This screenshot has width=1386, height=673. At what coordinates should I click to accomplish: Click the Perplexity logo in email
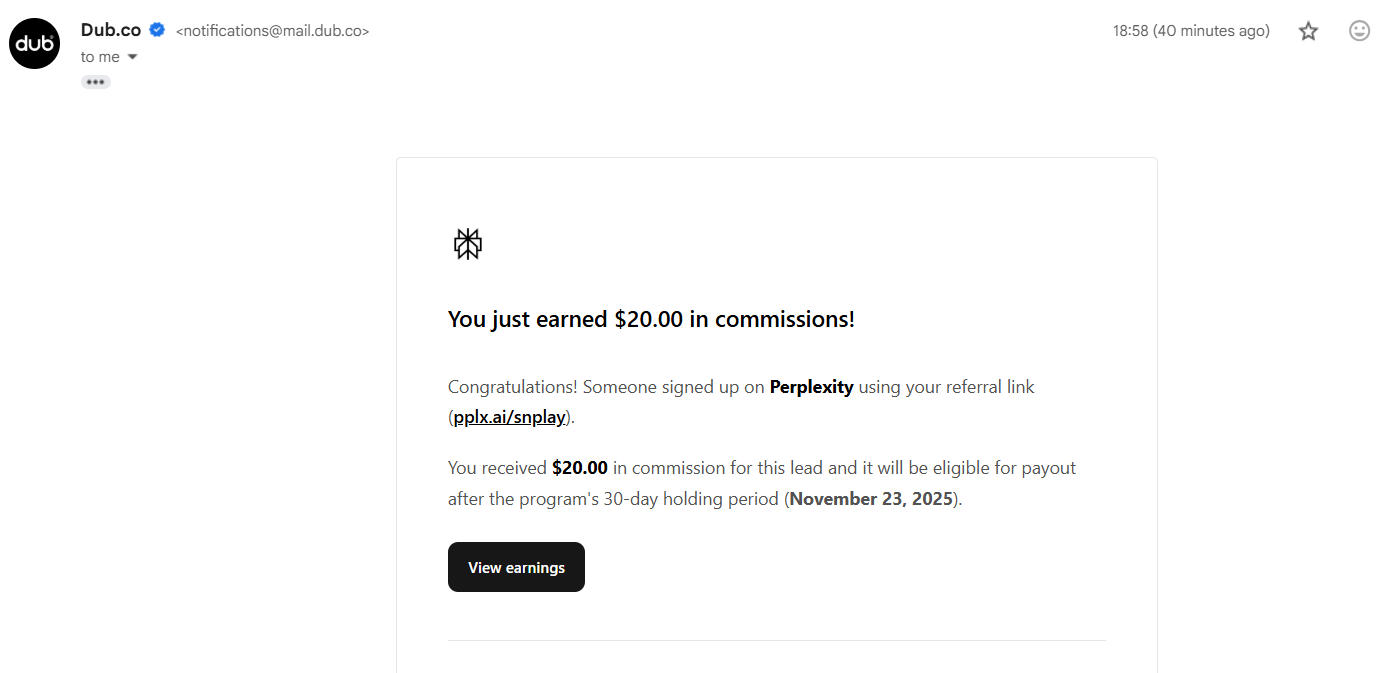coord(468,244)
